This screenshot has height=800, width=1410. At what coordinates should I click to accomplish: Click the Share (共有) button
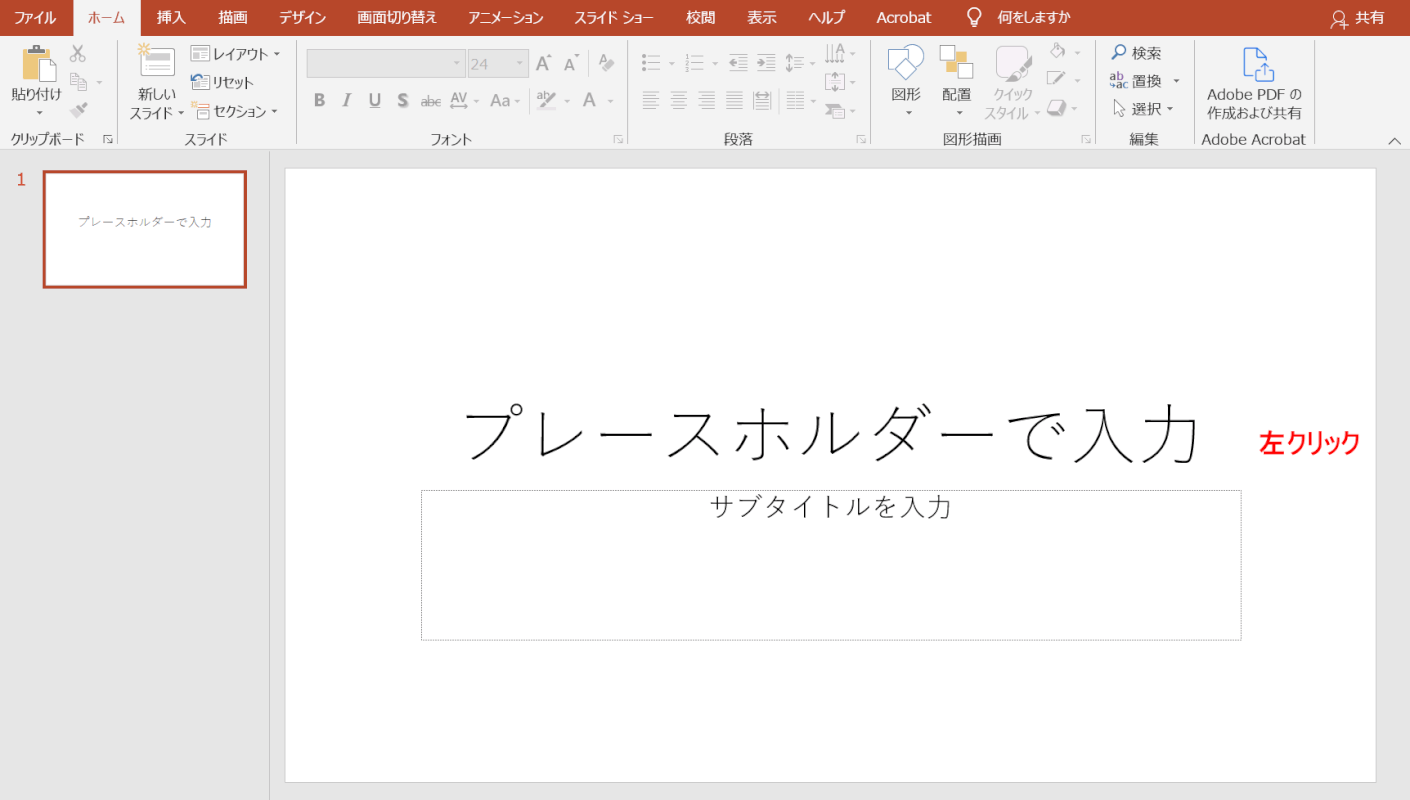pyautogui.click(x=1358, y=18)
